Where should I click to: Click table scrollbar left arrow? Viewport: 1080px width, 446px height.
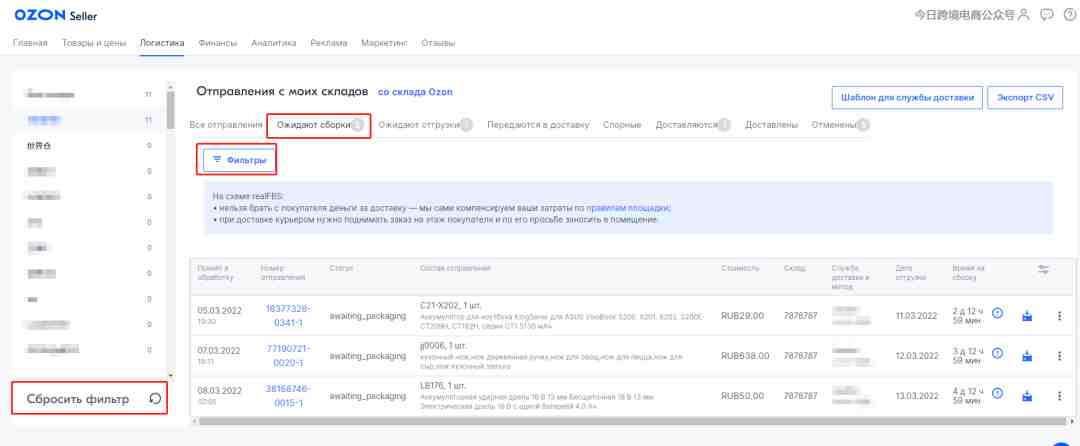point(194,420)
